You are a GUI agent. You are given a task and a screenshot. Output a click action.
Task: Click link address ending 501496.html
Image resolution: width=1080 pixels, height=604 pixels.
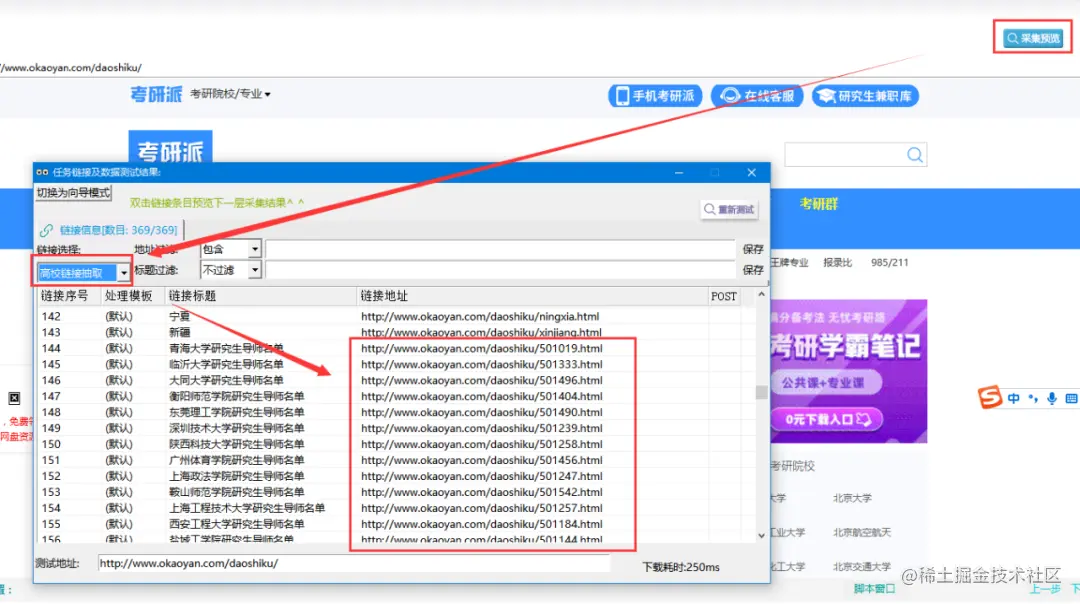tap(481, 380)
